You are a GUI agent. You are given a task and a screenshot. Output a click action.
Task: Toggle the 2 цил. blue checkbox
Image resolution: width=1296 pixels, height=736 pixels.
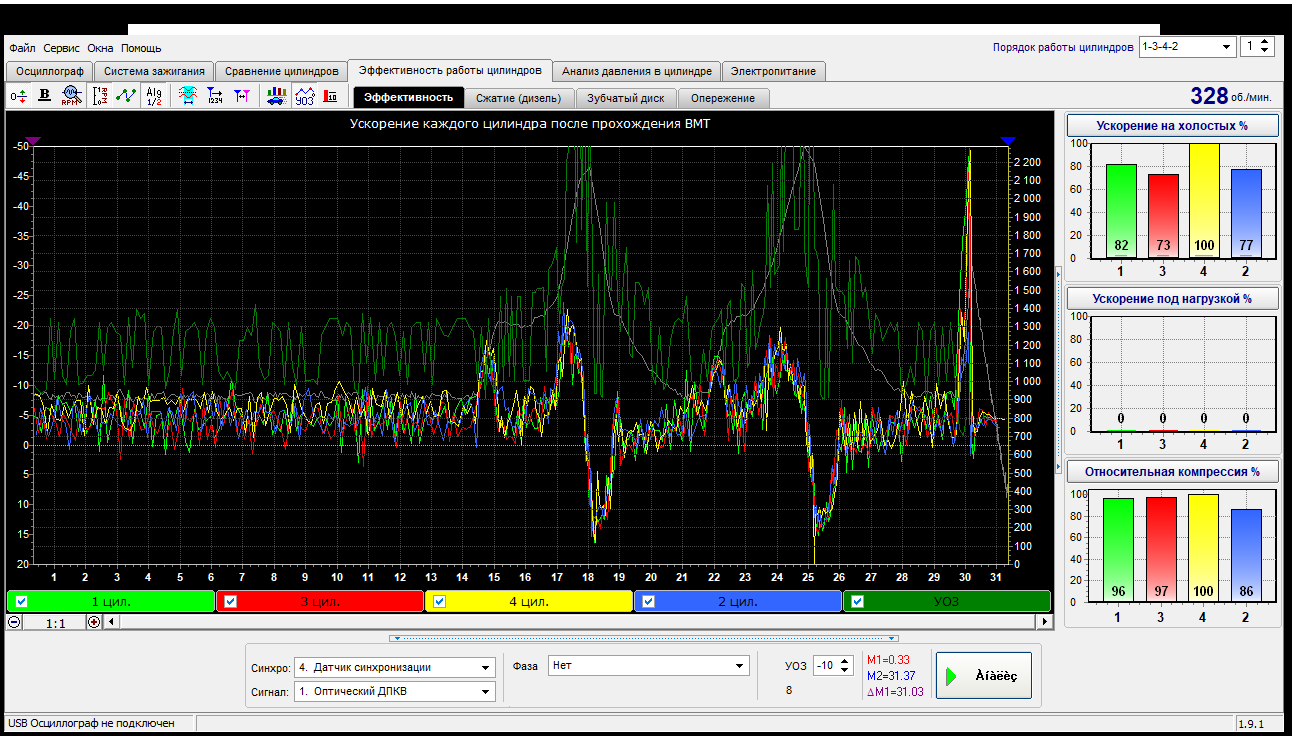click(649, 601)
